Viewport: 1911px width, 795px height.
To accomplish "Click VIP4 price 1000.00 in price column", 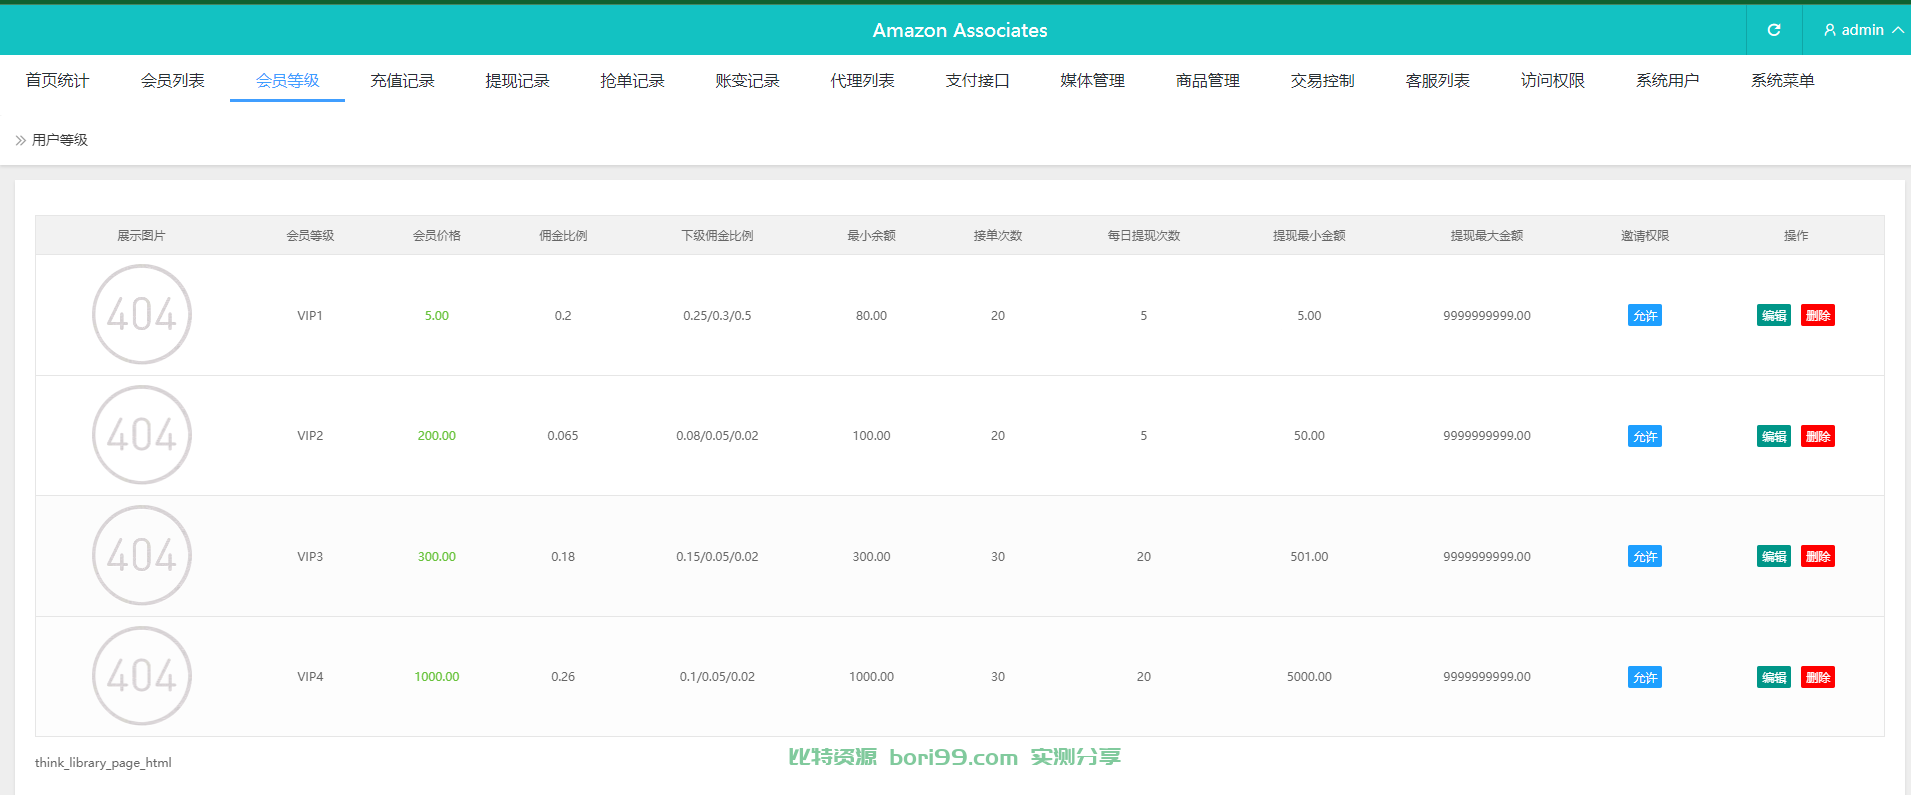I will coord(437,677).
